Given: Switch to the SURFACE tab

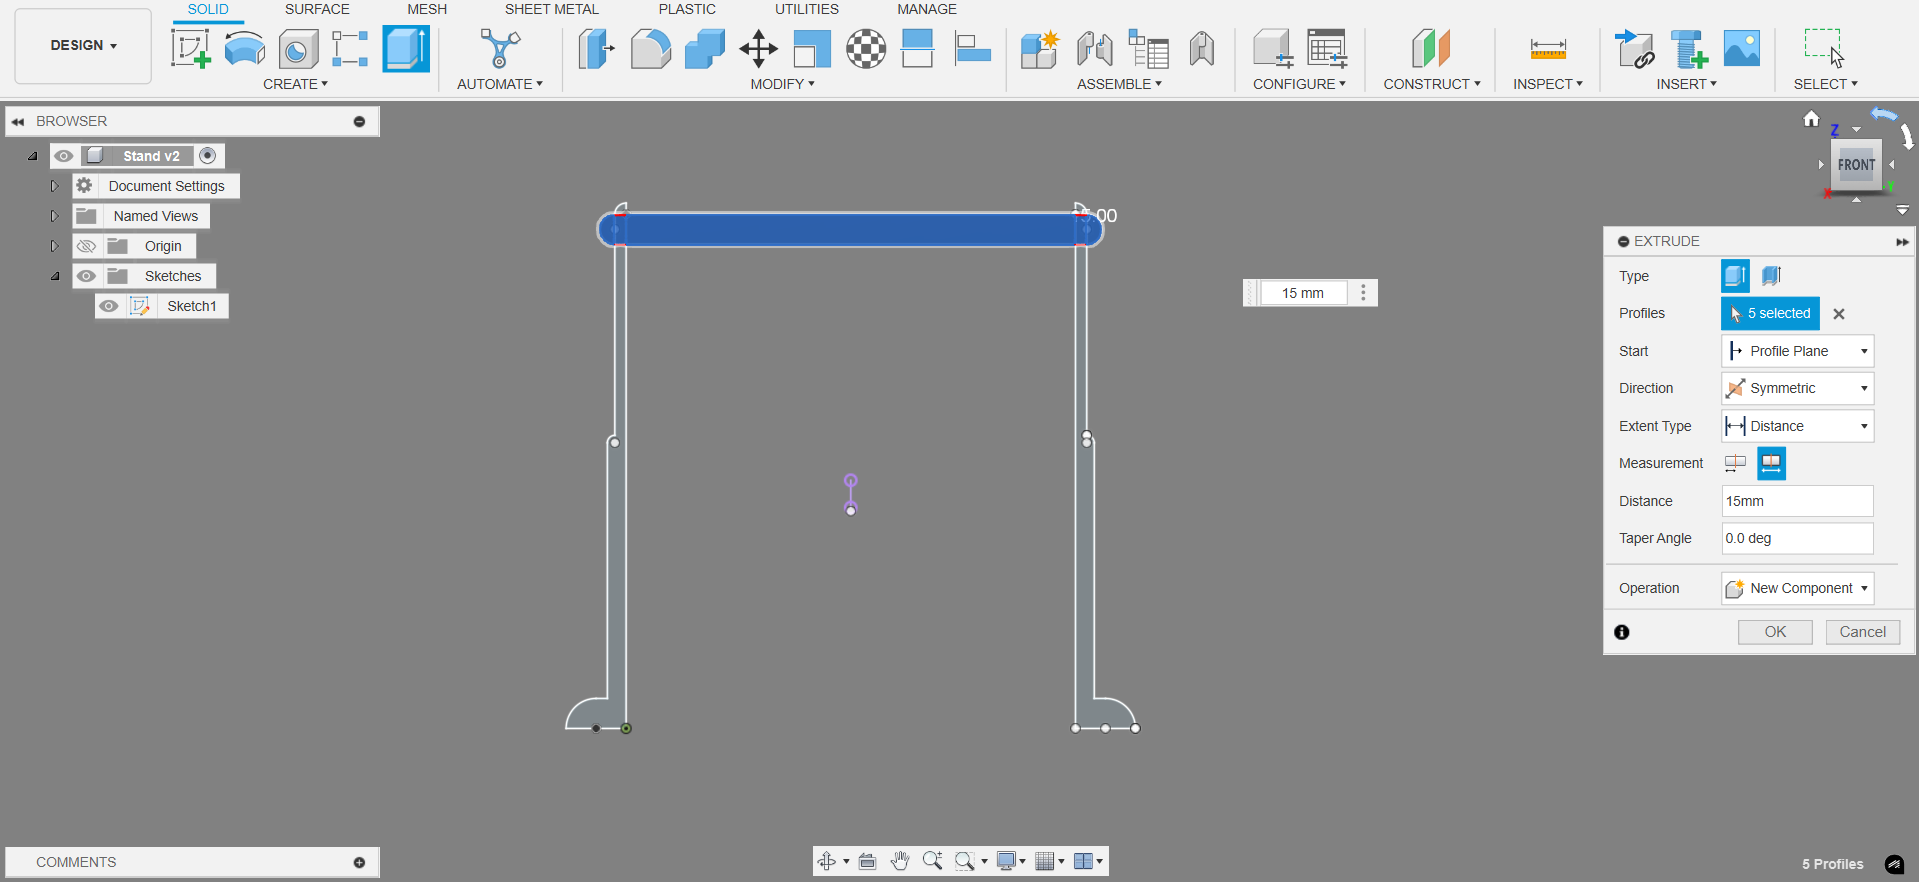Looking at the screenshot, I should click(x=317, y=9).
